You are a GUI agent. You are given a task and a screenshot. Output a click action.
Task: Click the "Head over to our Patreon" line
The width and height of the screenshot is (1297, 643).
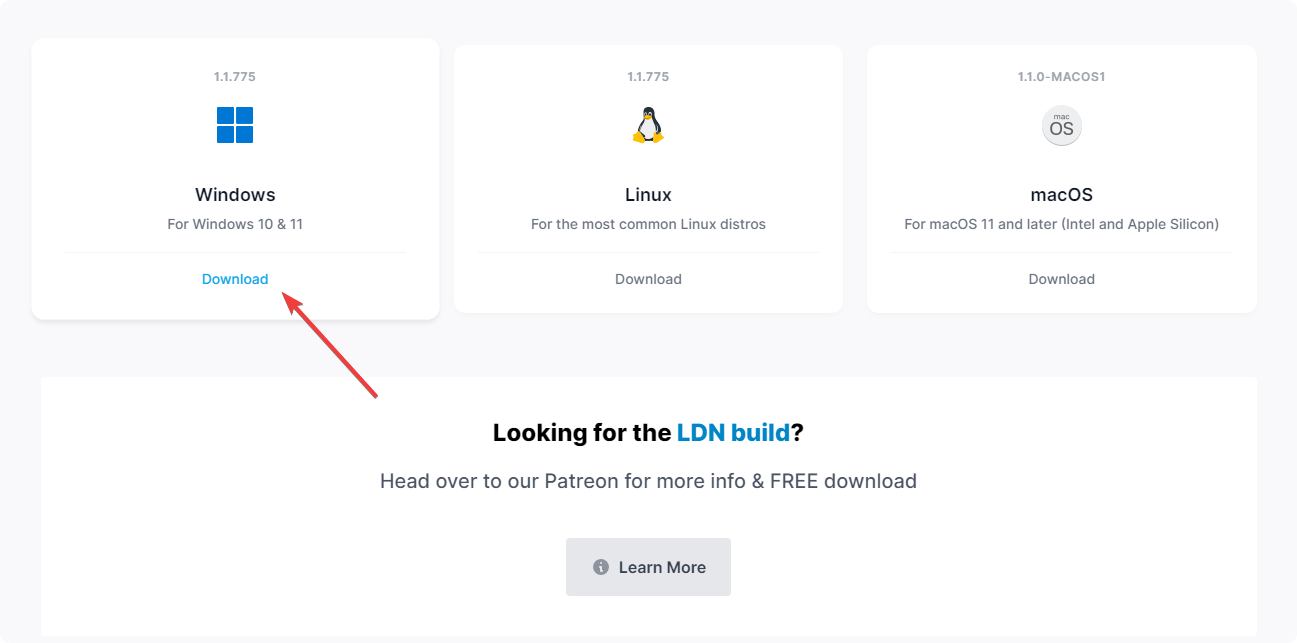648,481
